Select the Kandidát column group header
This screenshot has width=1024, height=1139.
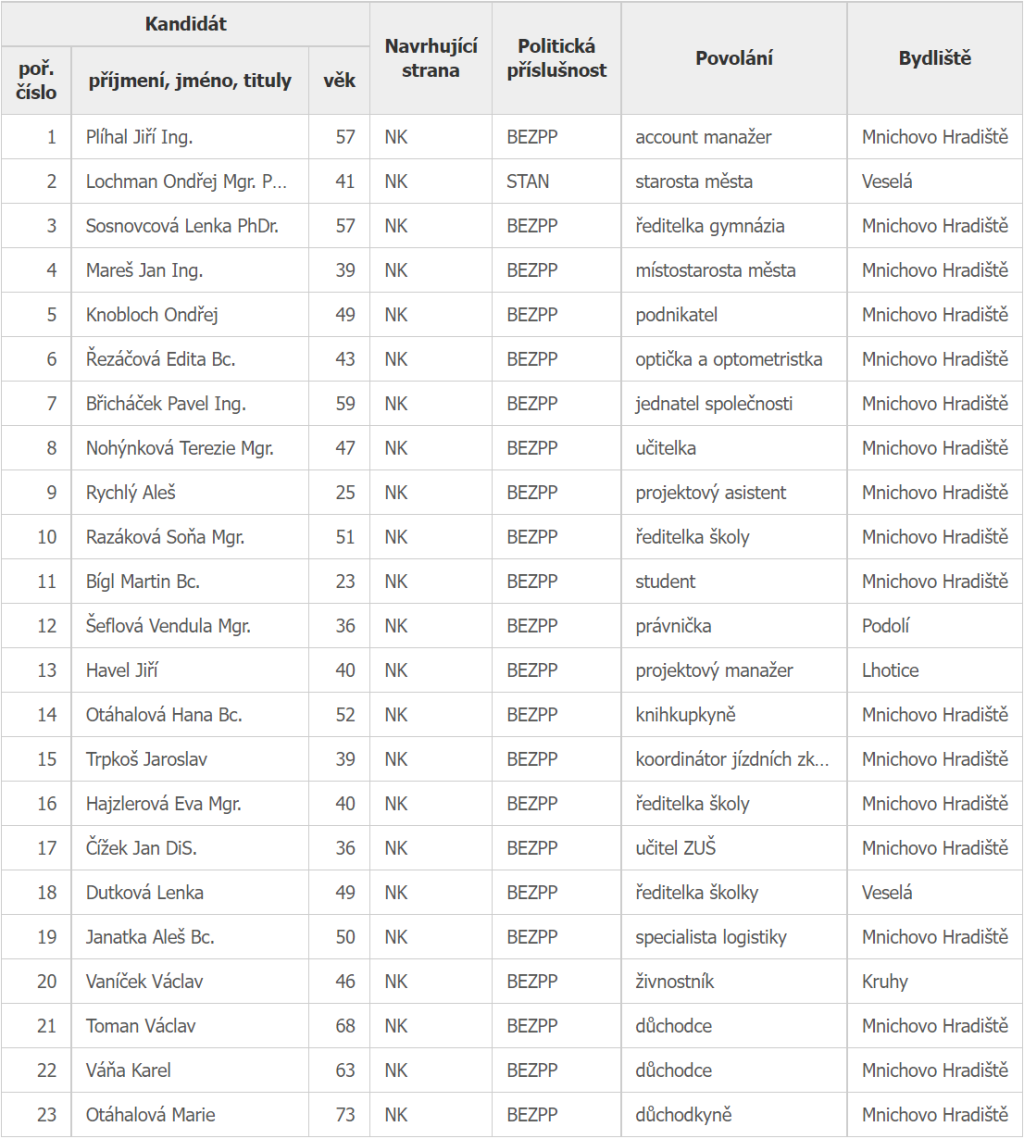click(x=185, y=24)
